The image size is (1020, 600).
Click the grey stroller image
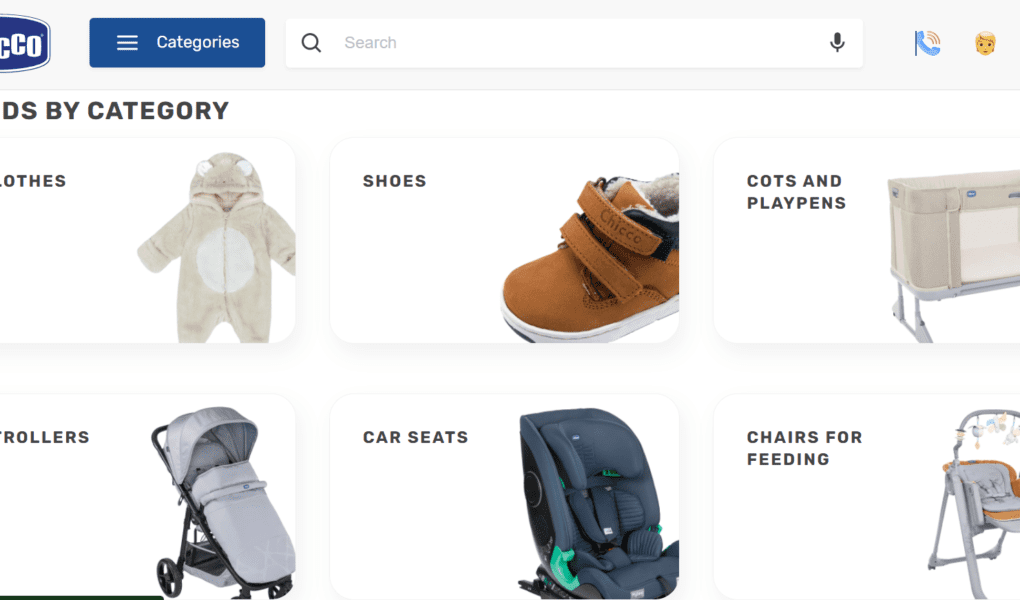pyautogui.click(x=223, y=502)
